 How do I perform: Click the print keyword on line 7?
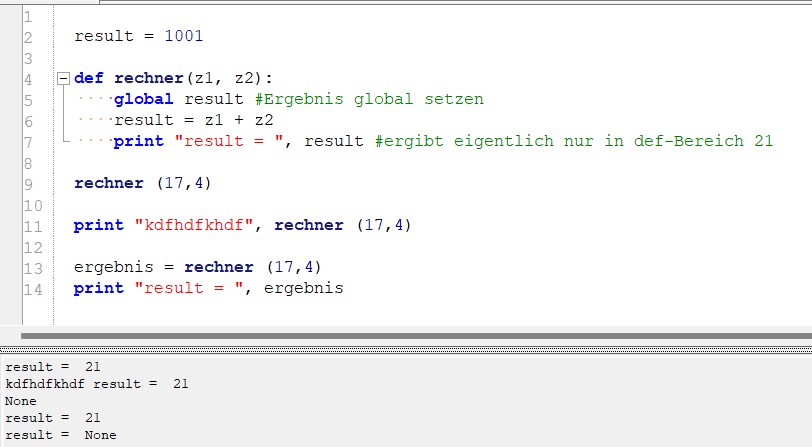click(138, 141)
